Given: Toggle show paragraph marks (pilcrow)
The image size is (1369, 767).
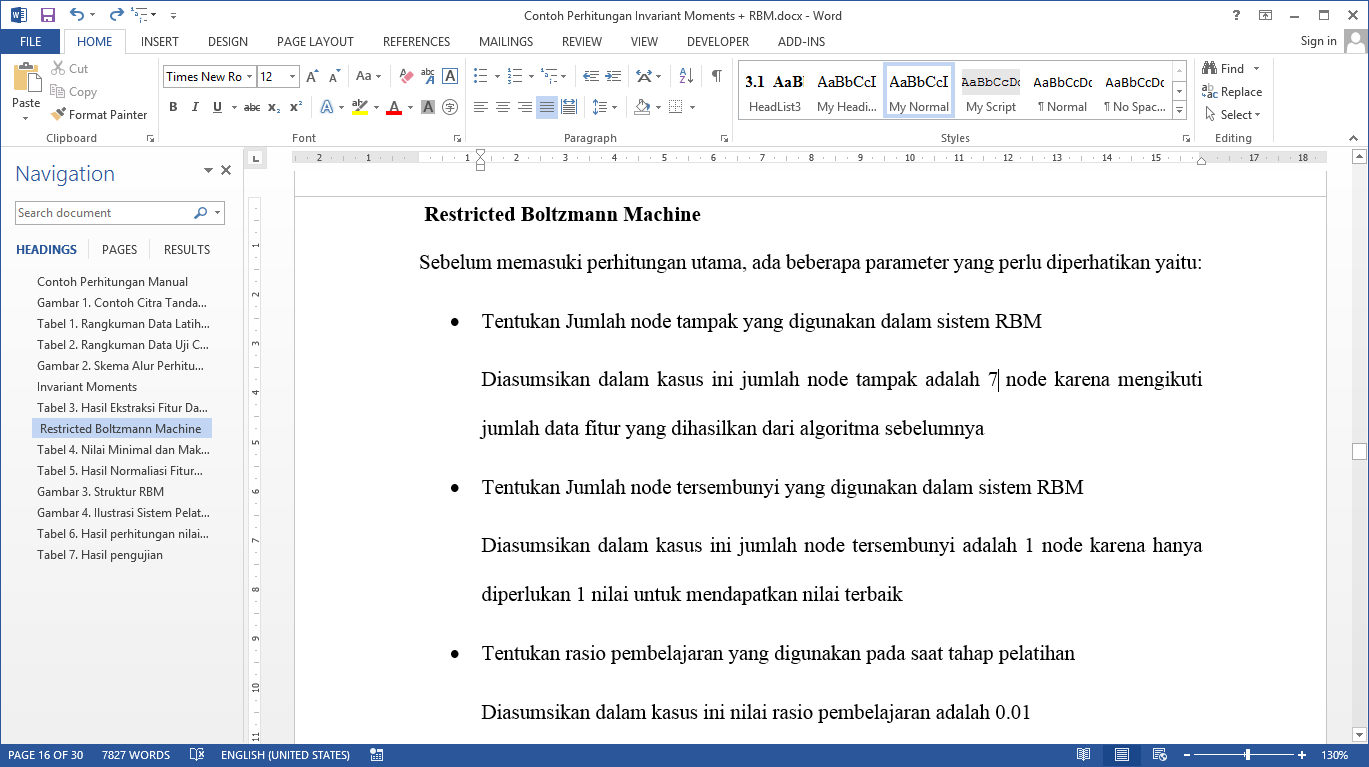Looking at the screenshot, I should click(x=716, y=76).
